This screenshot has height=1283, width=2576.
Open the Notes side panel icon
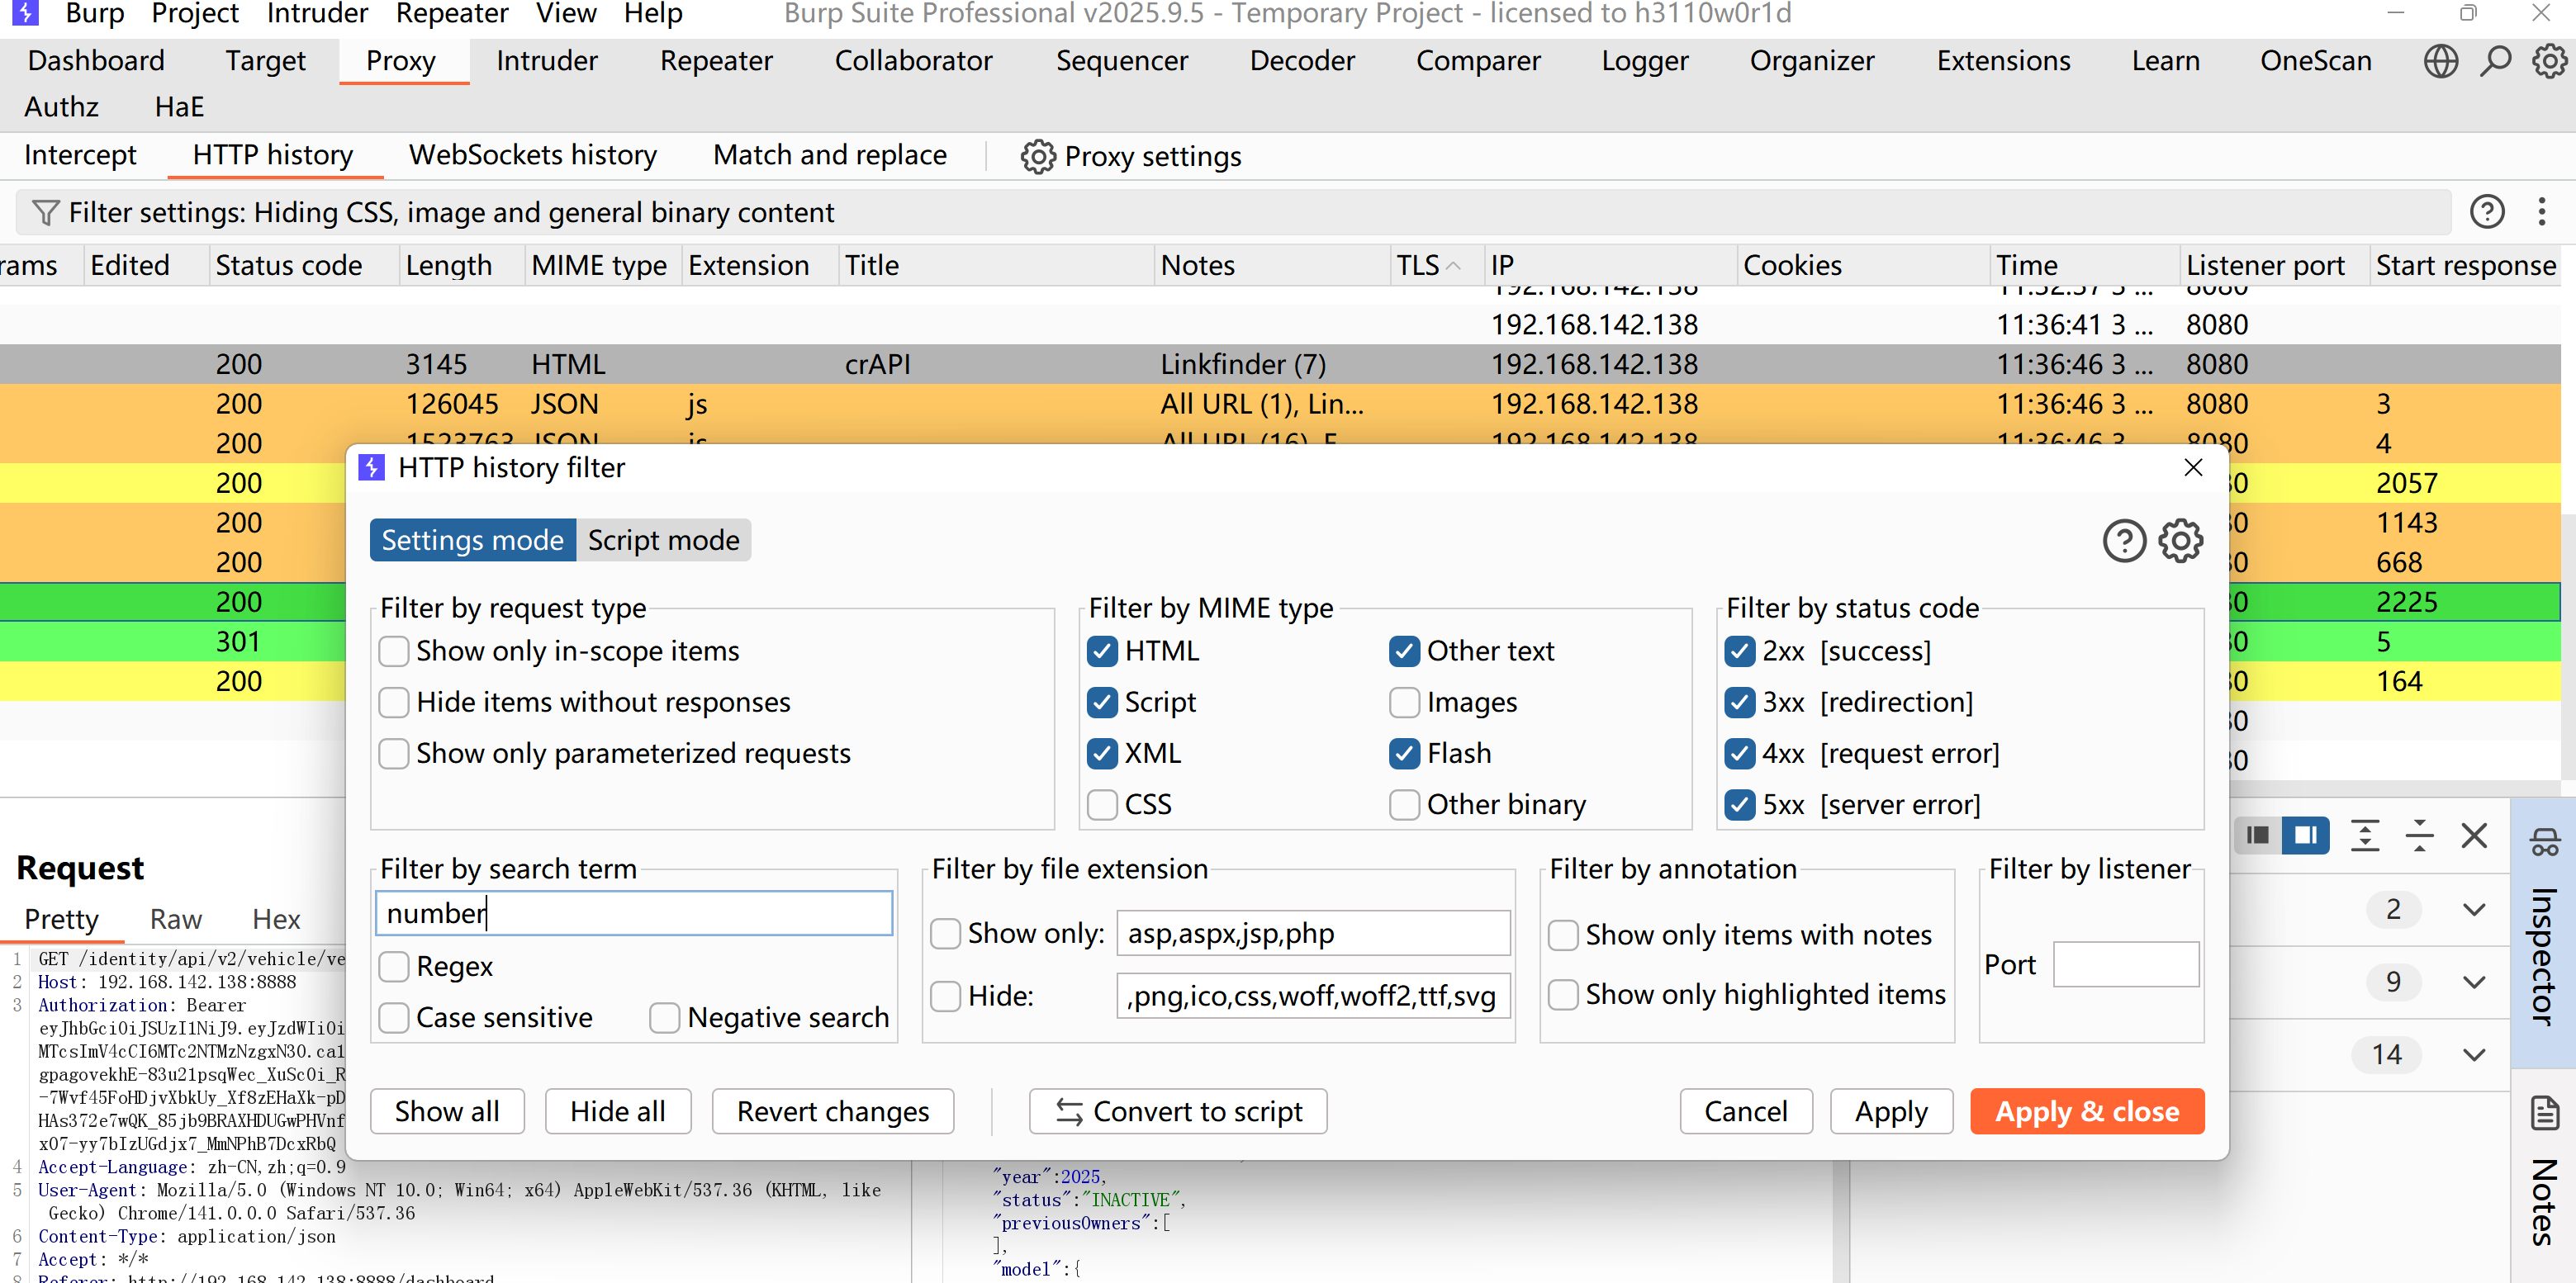pos(2544,1113)
